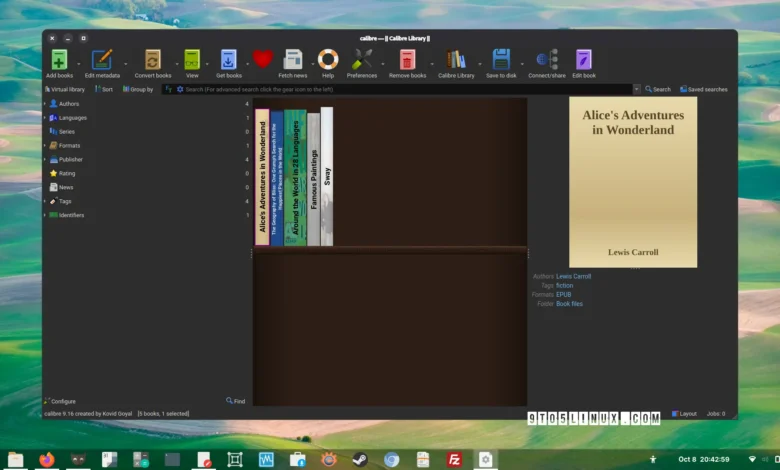
Task: Select the Formats category row
Action: [x=147, y=146]
